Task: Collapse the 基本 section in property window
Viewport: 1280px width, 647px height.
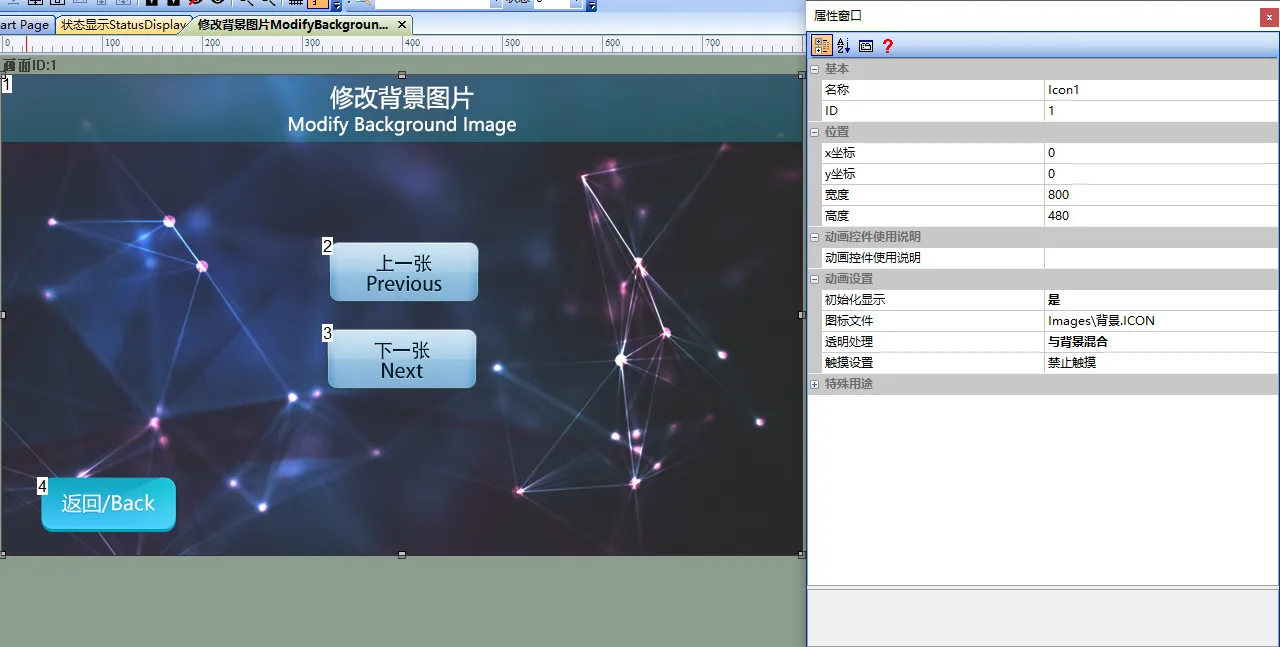Action: [x=816, y=69]
